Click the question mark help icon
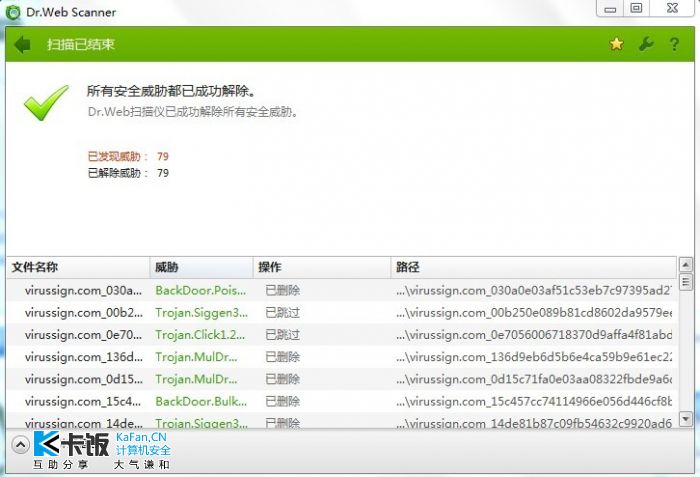 (x=674, y=45)
